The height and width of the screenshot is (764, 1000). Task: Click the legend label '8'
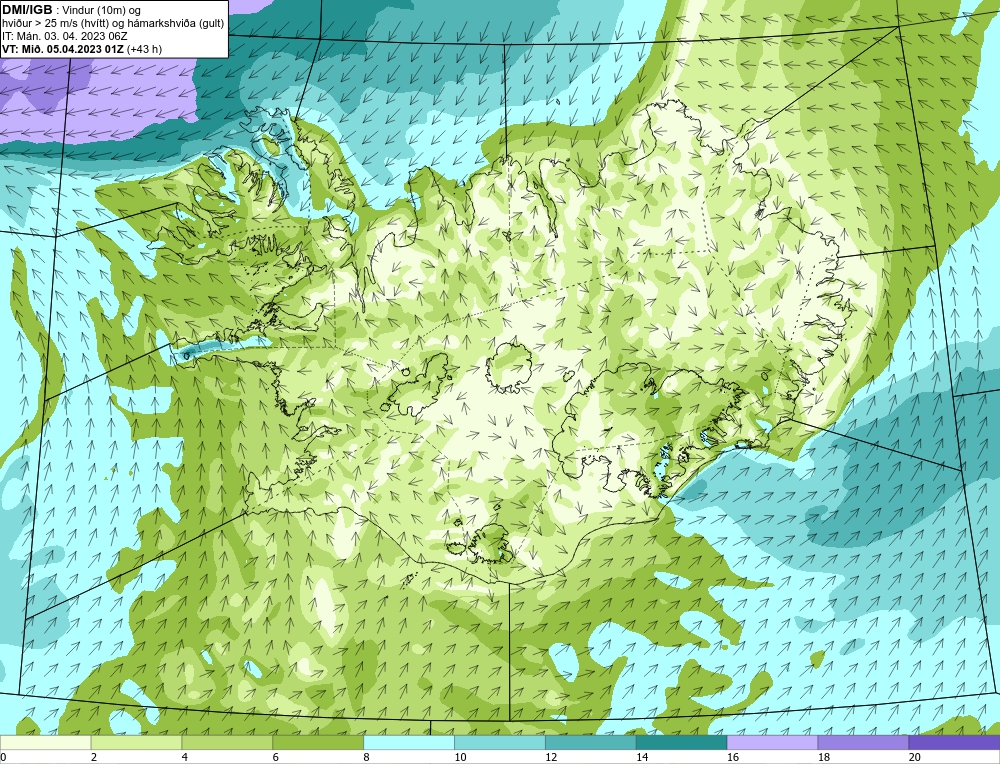point(367,757)
